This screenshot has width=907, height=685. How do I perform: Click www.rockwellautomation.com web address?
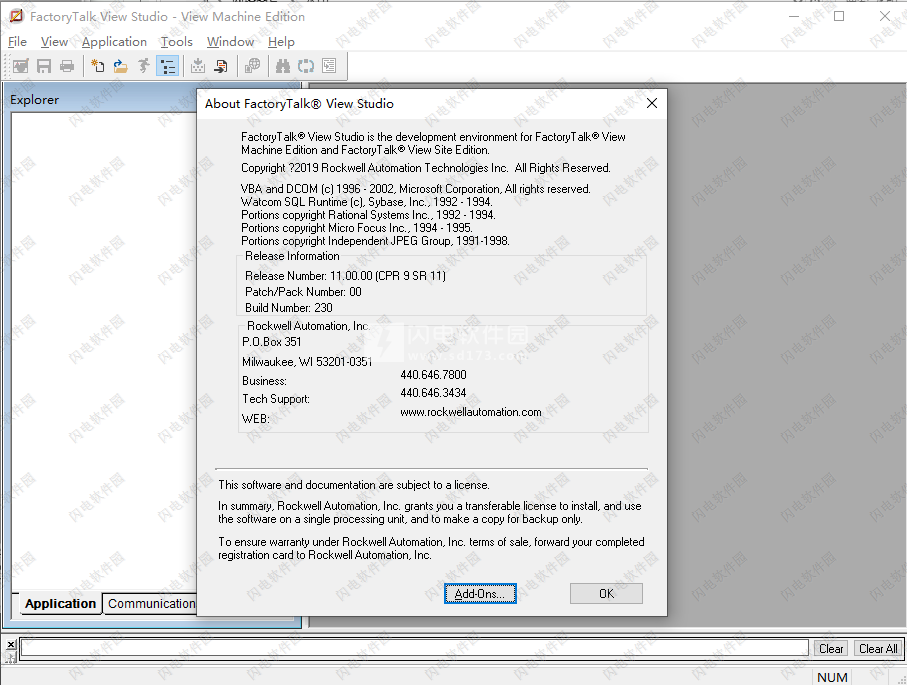pos(471,412)
